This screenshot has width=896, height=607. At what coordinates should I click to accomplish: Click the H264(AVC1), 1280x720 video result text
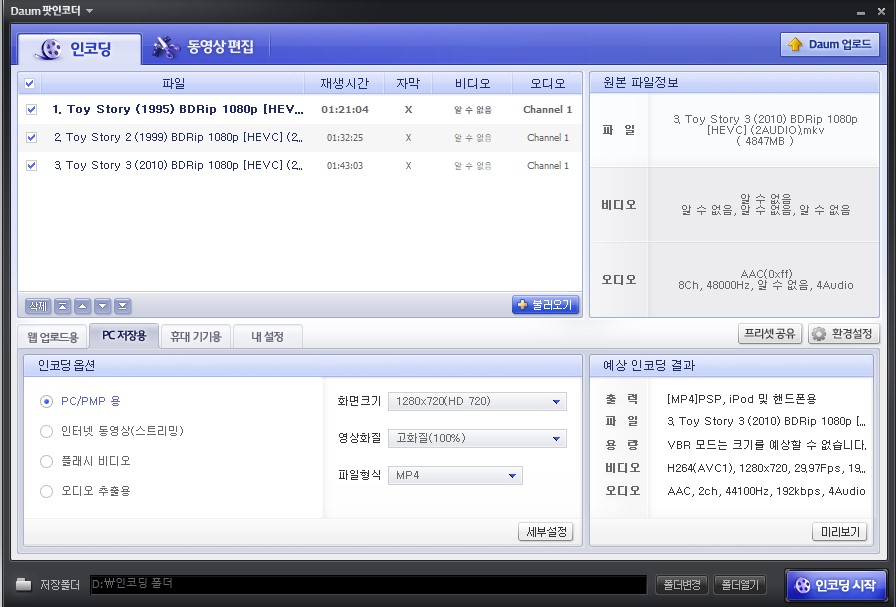click(766, 468)
